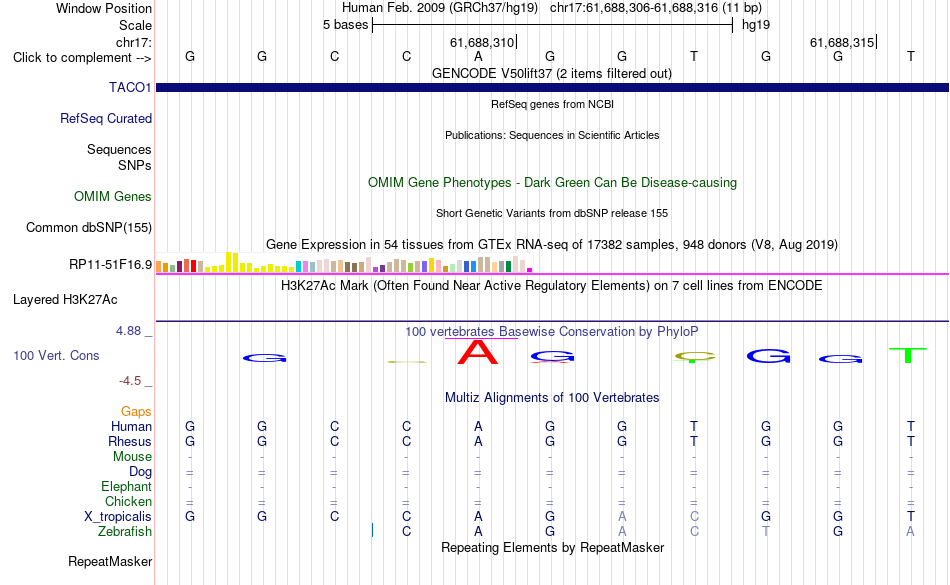Select the RP11-51F16.9 expression label
The width and height of the screenshot is (950, 585).
pos(110,265)
